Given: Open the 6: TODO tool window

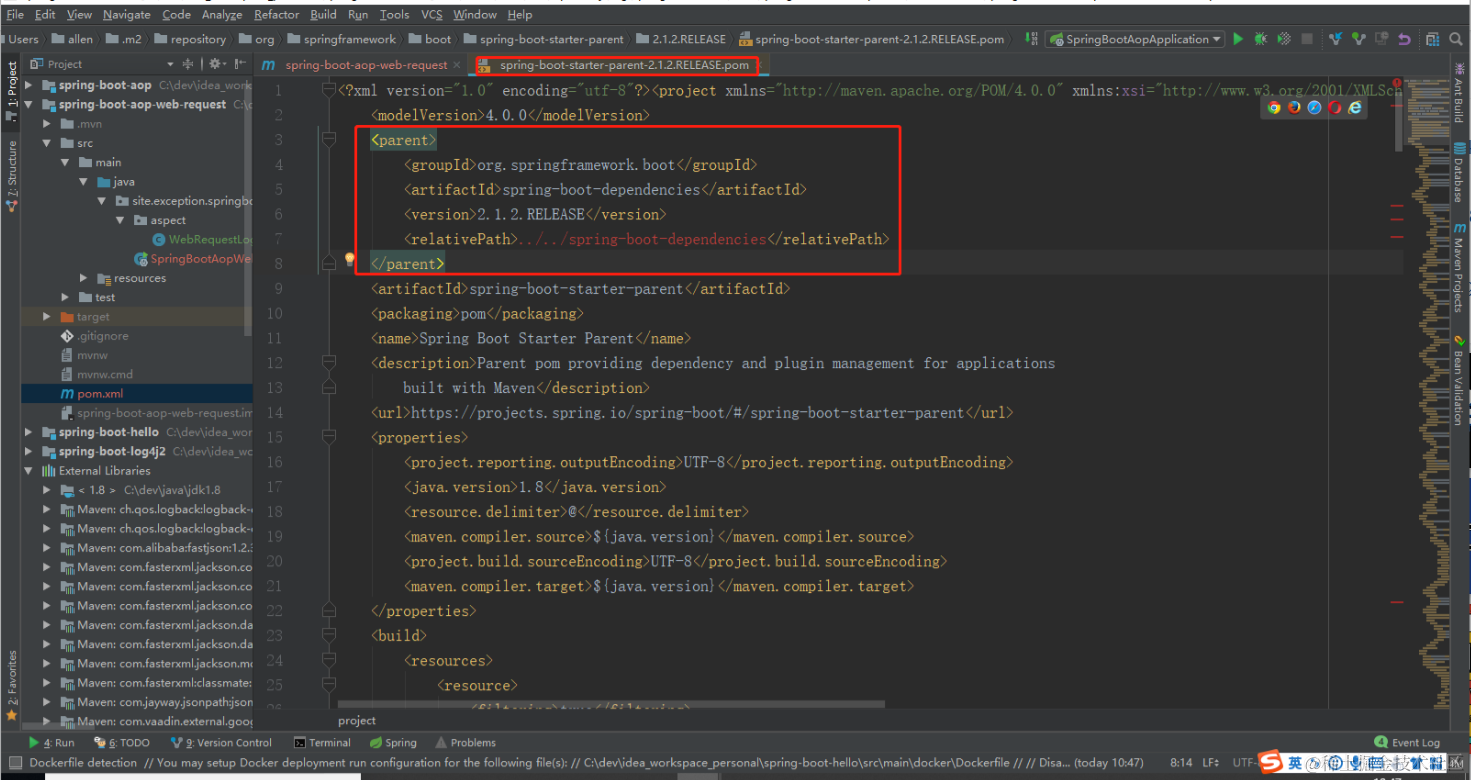Looking at the screenshot, I should (122, 743).
